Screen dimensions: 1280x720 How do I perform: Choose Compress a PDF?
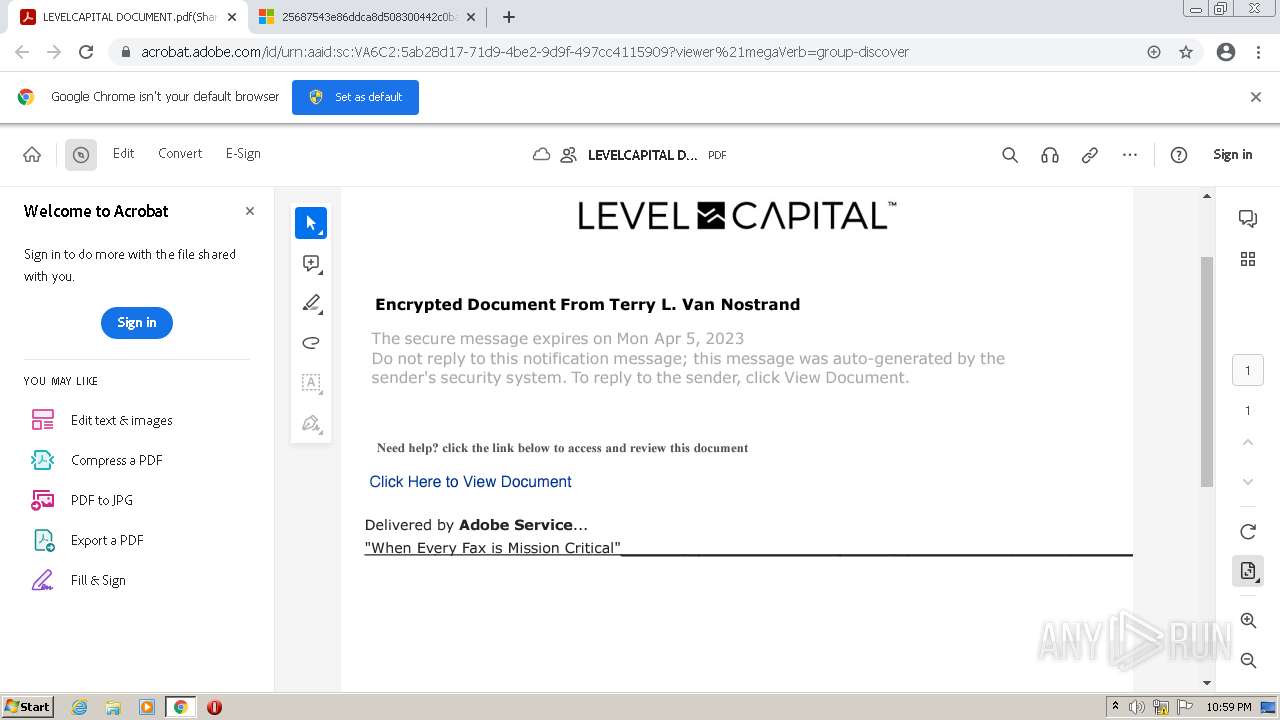[96, 460]
